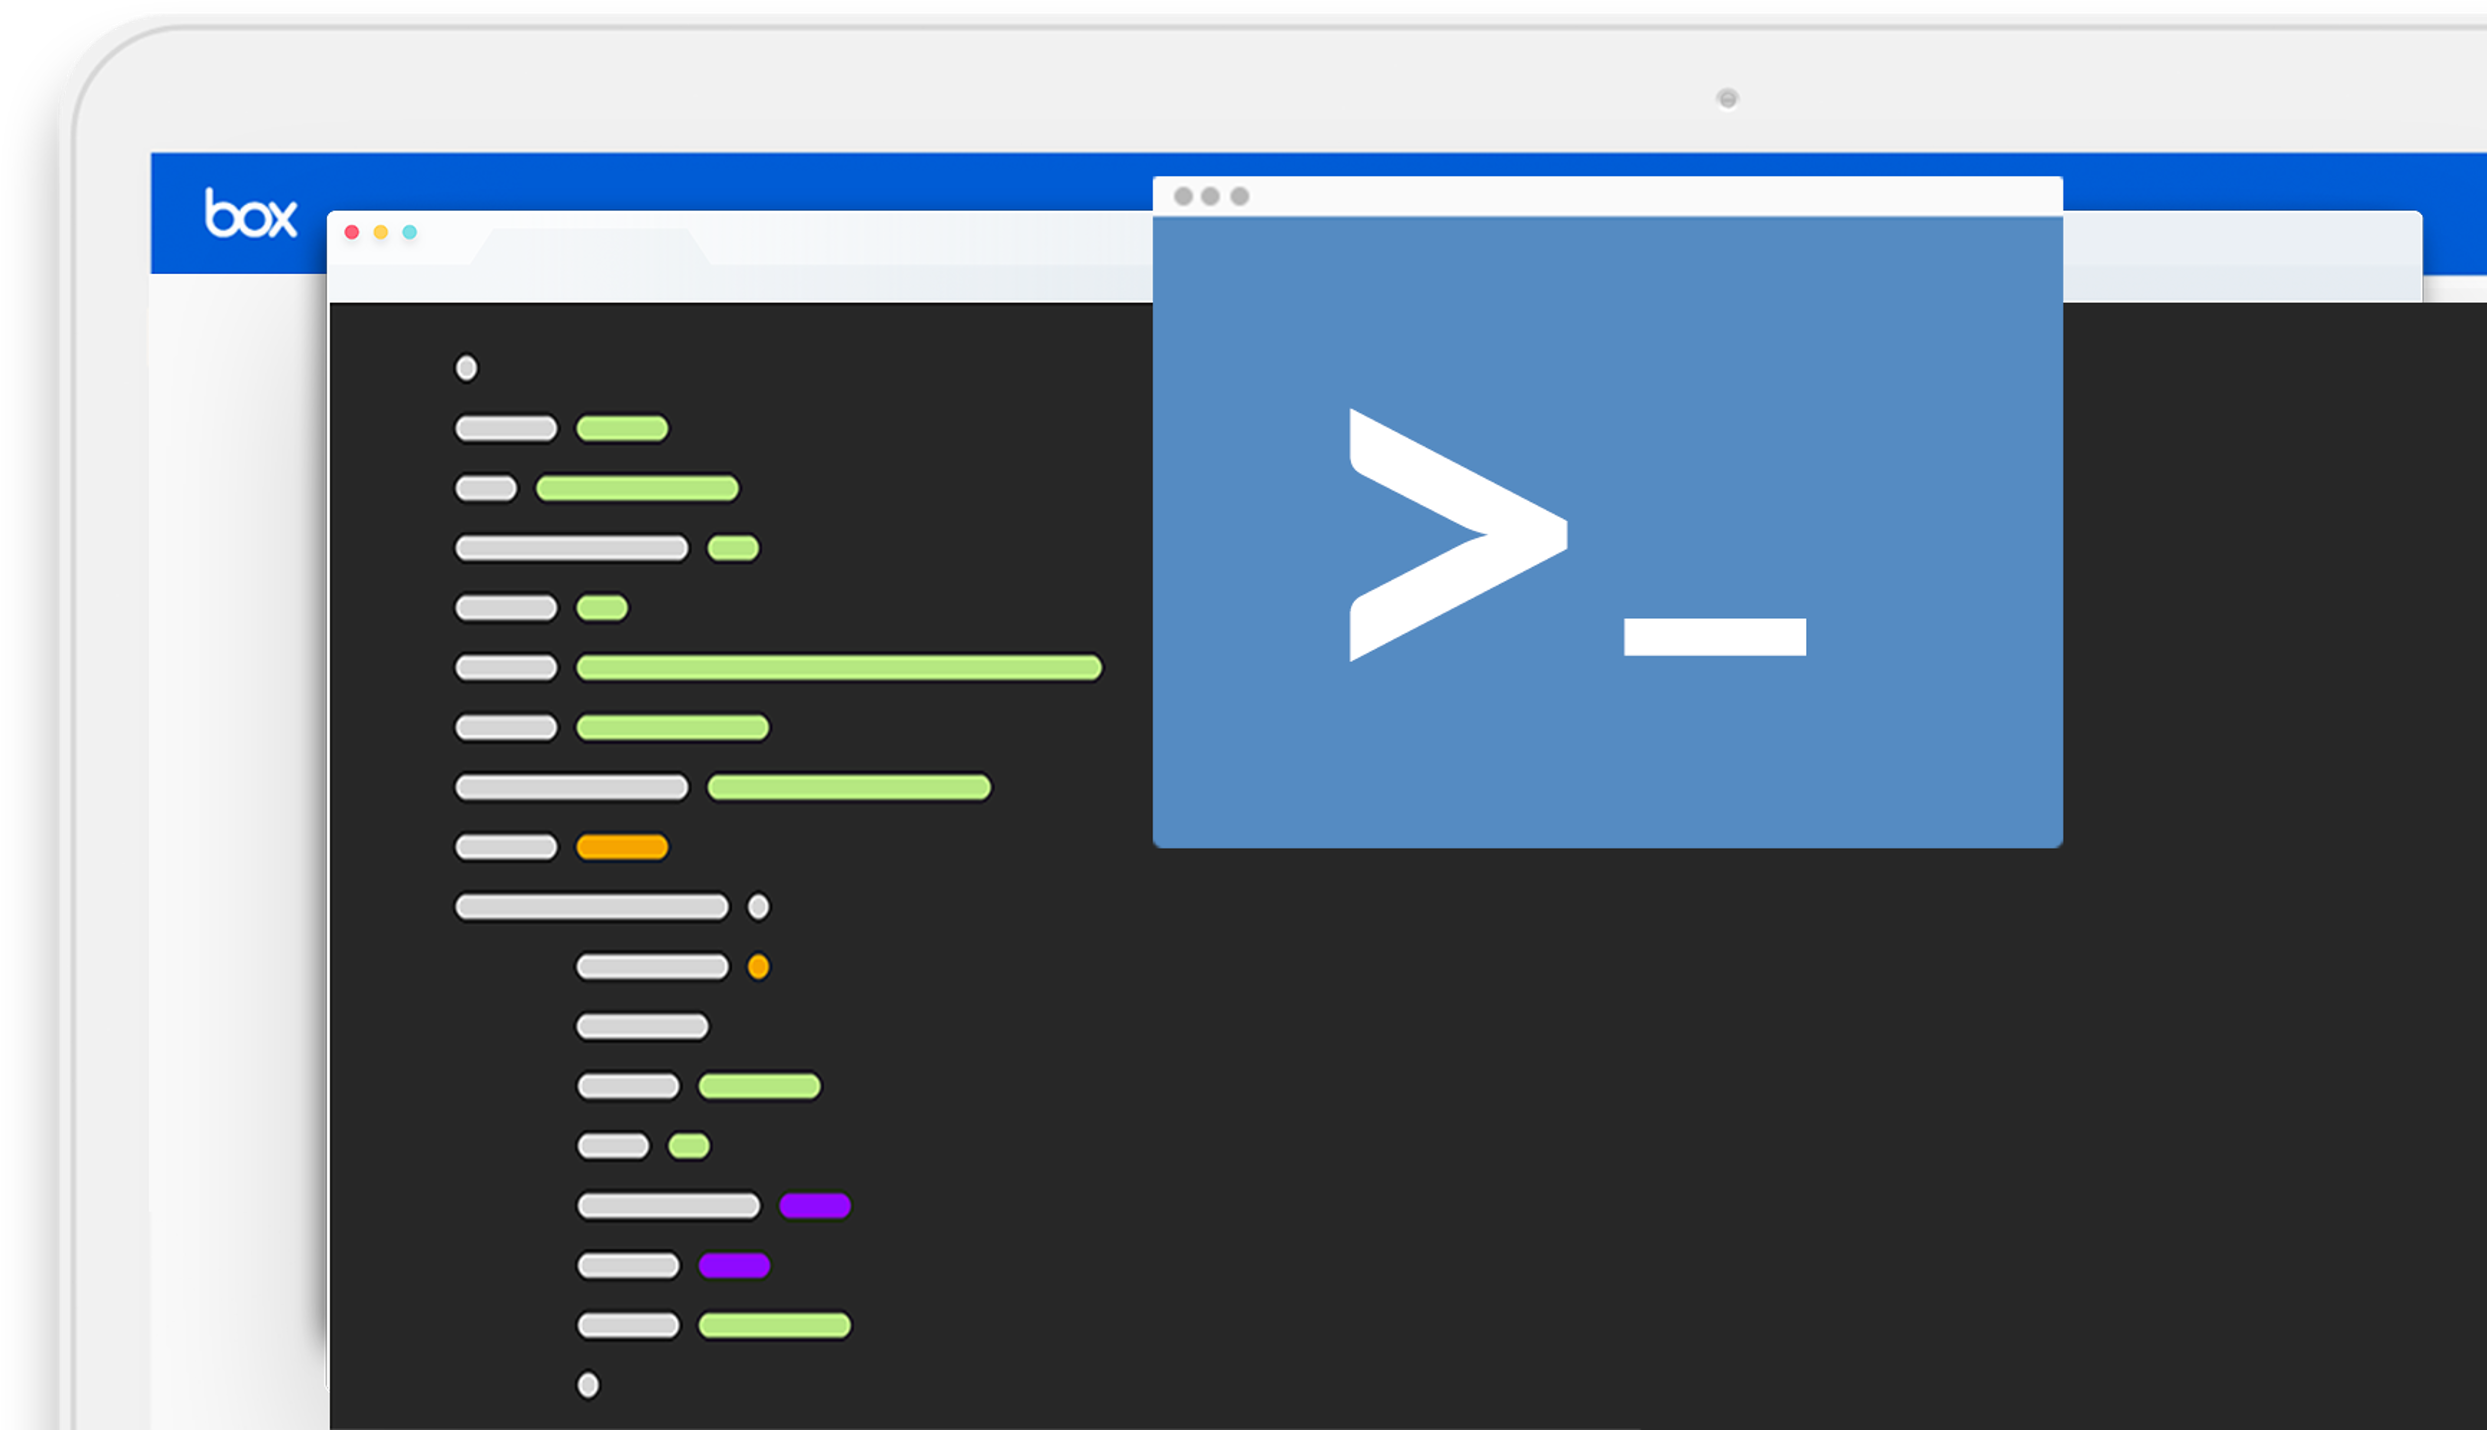Click the laptop webcam

tap(1727, 98)
